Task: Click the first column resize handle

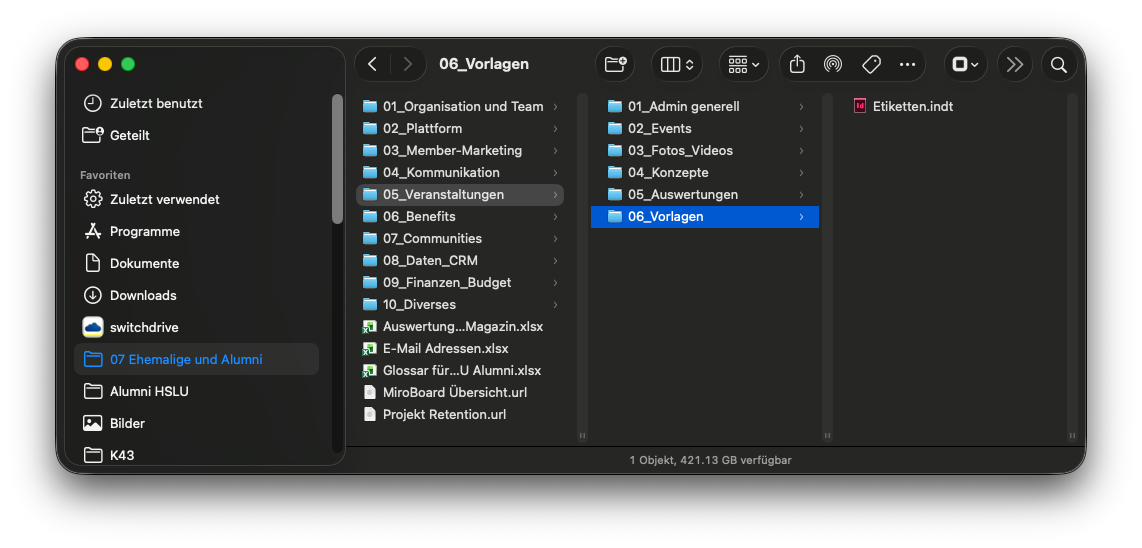Action: coord(582,435)
